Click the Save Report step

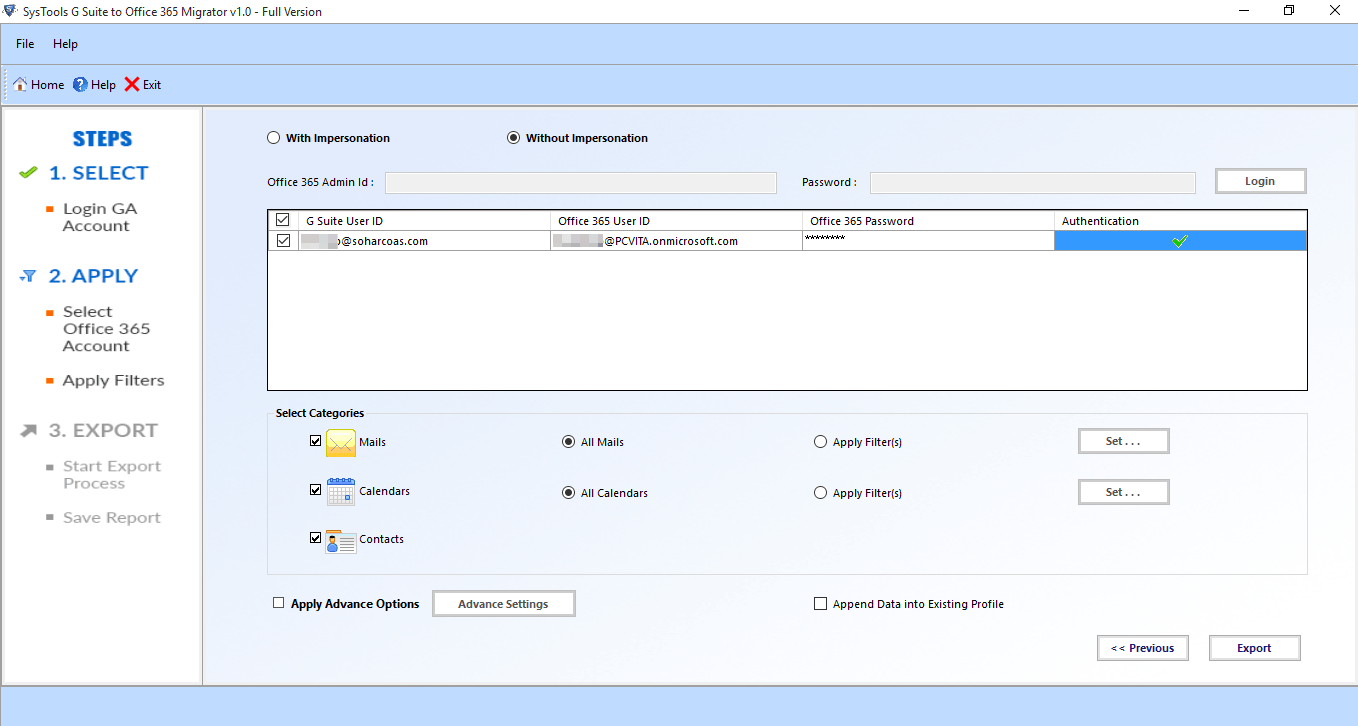(x=111, y=518)
